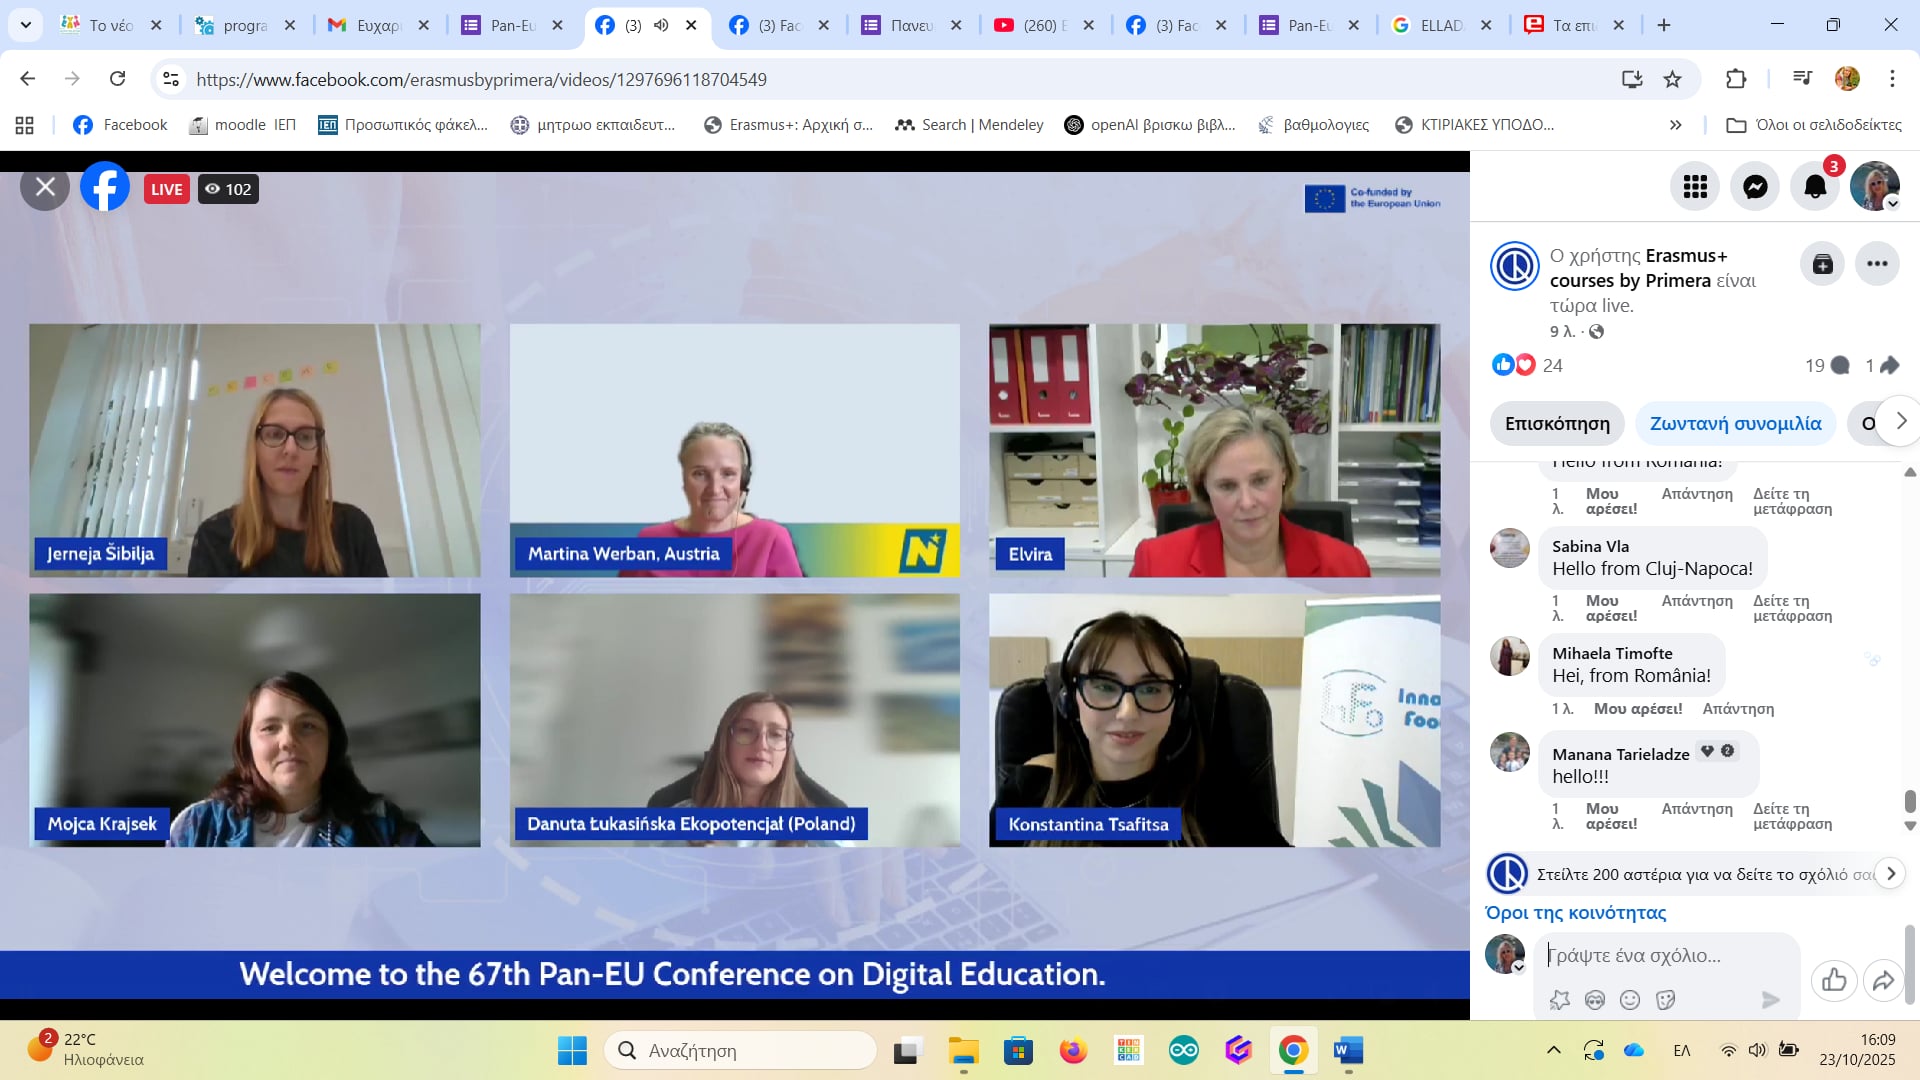1920x1080 pixels.
Task: Click the thumbs up reaction button
Action: pos(1834,980)
